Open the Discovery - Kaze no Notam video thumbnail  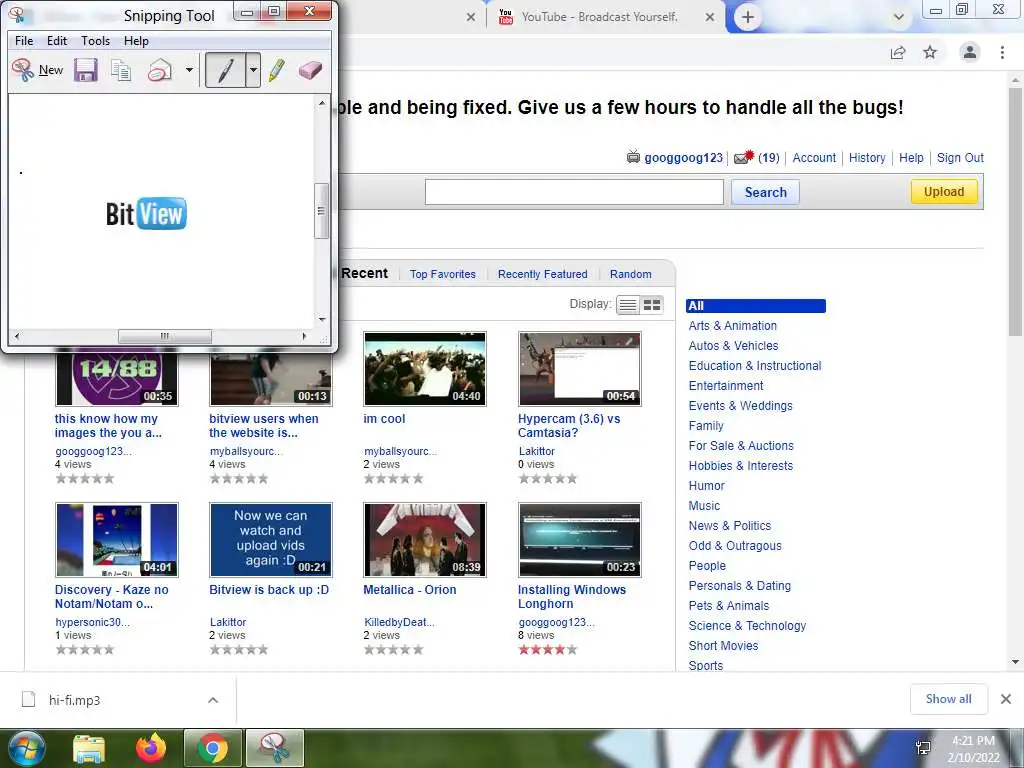(117, 539)
